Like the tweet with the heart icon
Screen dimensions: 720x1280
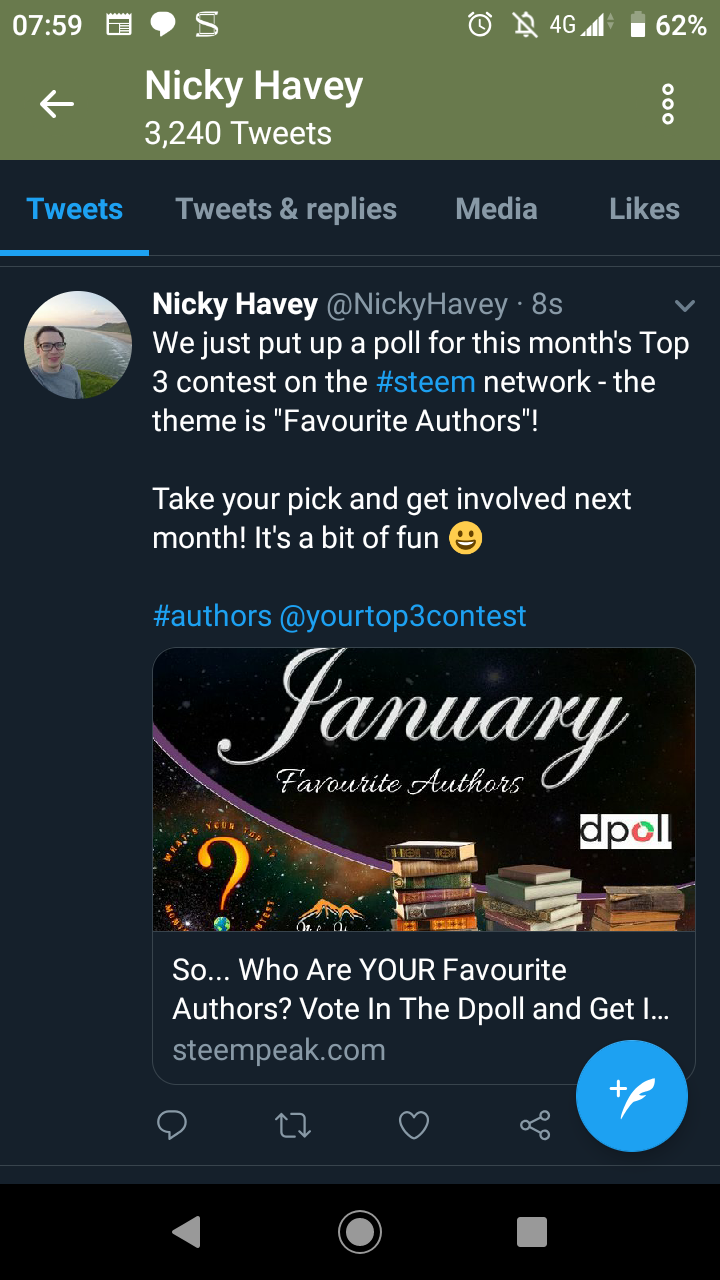[414, 1126]
